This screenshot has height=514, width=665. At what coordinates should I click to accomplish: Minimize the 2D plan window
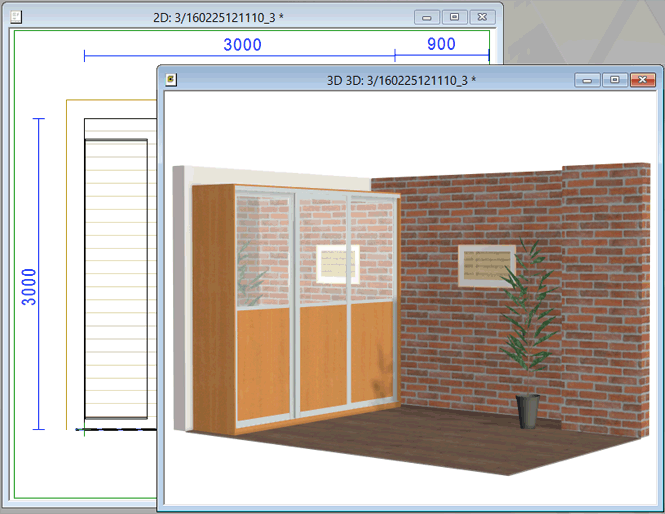pyautogui.click(x=428, y=17)
